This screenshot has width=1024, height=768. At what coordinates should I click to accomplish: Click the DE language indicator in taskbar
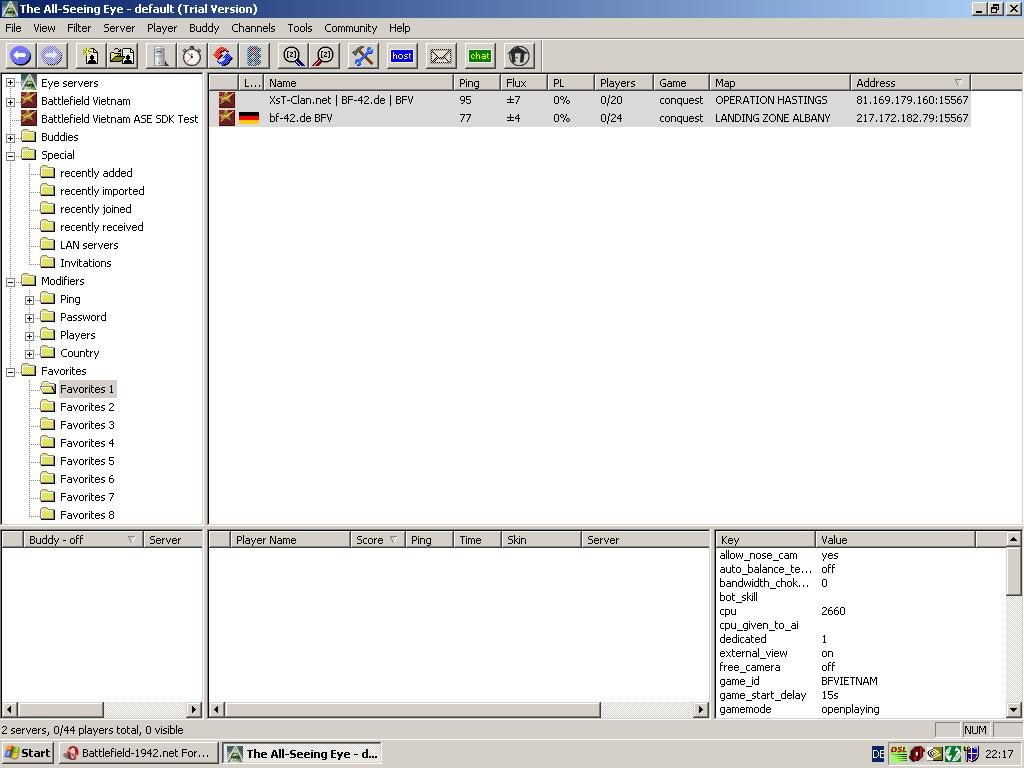[878, 754]
